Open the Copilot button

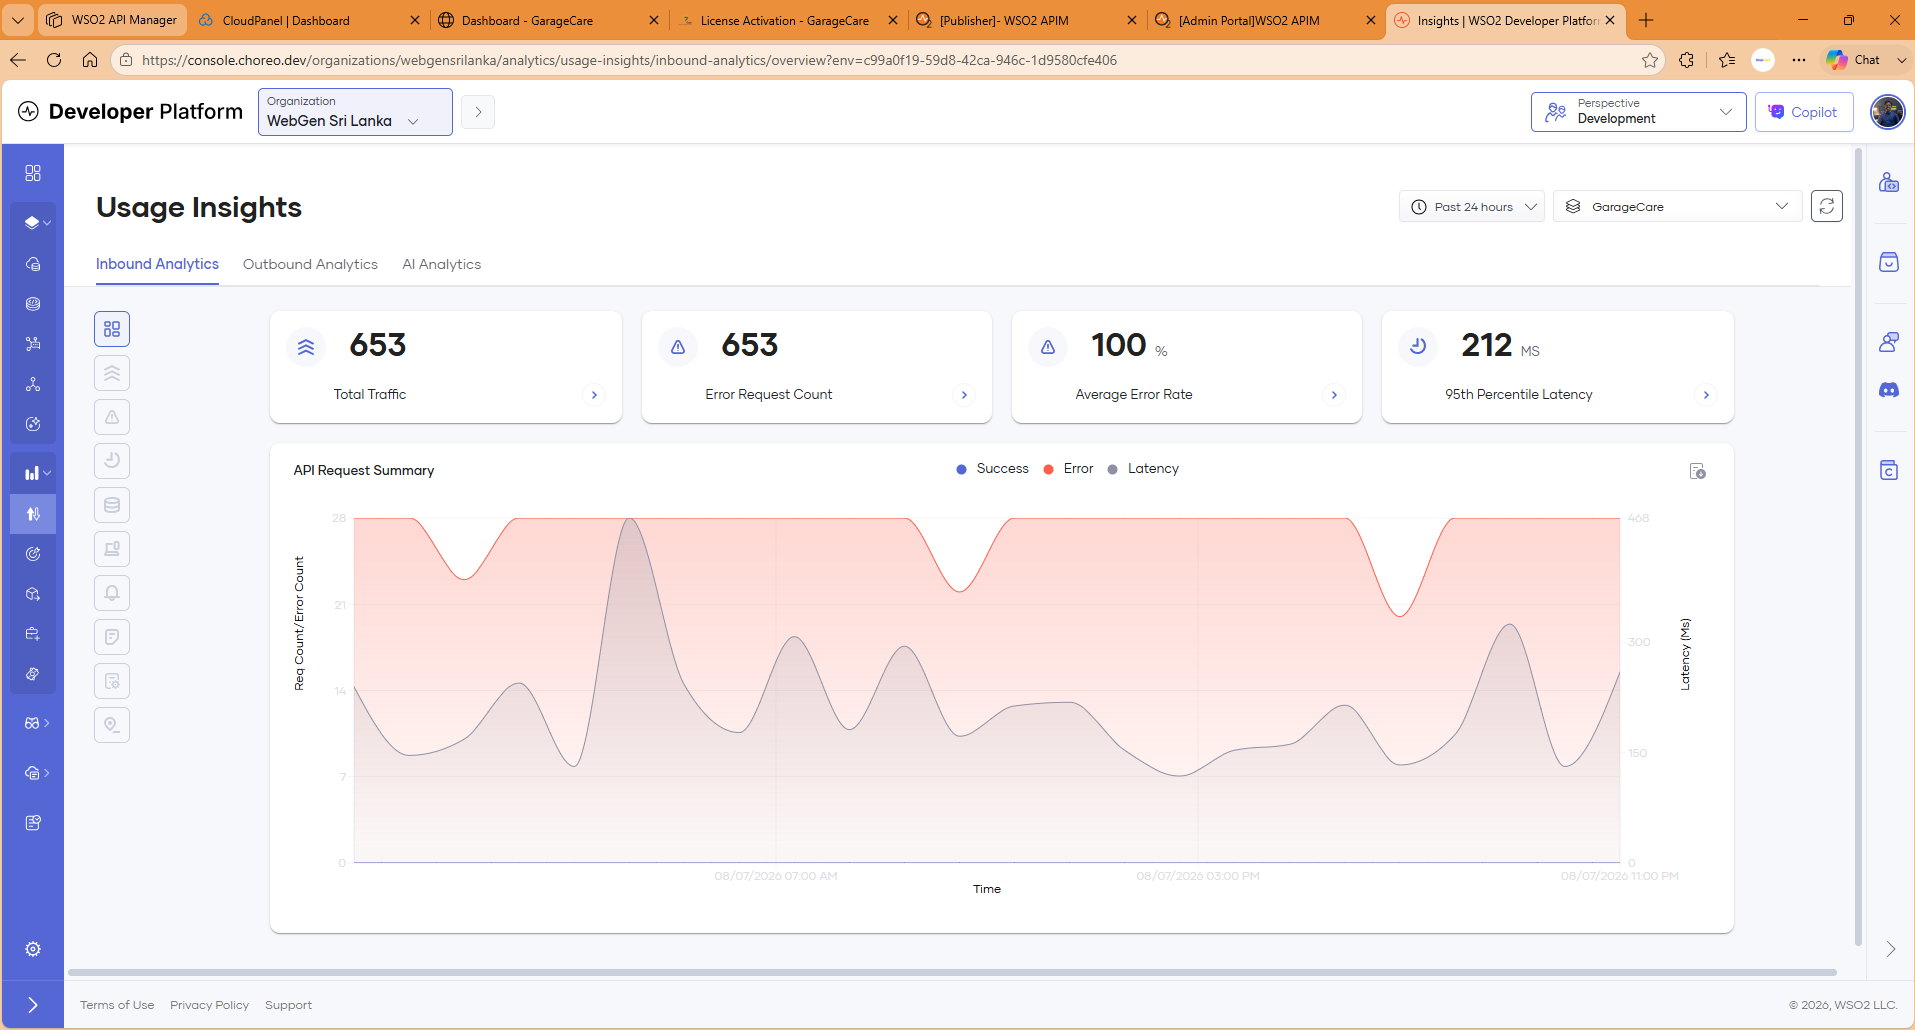coord(1804,112)
